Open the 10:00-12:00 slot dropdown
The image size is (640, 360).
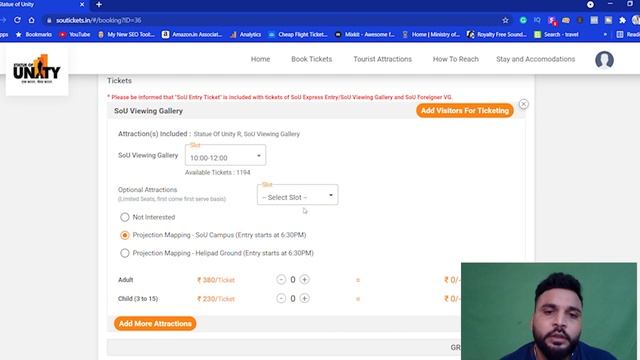[x=225, y=156]
